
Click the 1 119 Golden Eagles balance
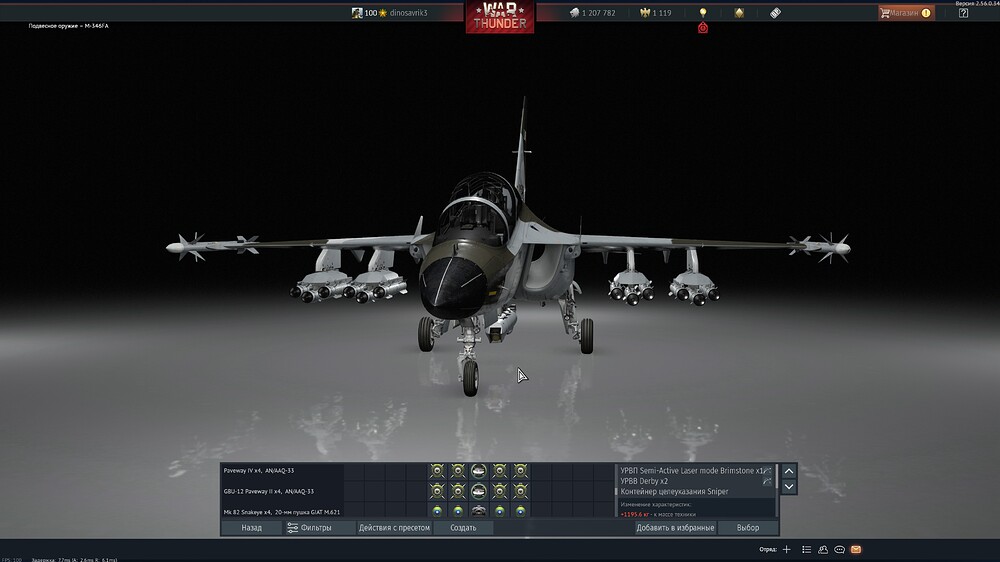pos(661,13)
